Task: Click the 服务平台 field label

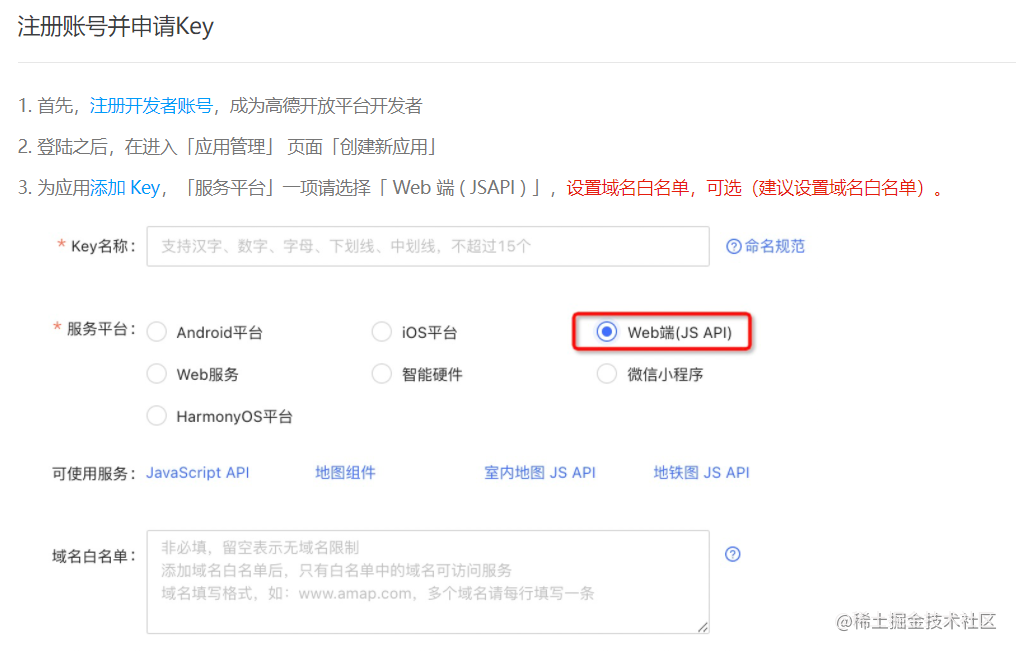Action: 95,329
